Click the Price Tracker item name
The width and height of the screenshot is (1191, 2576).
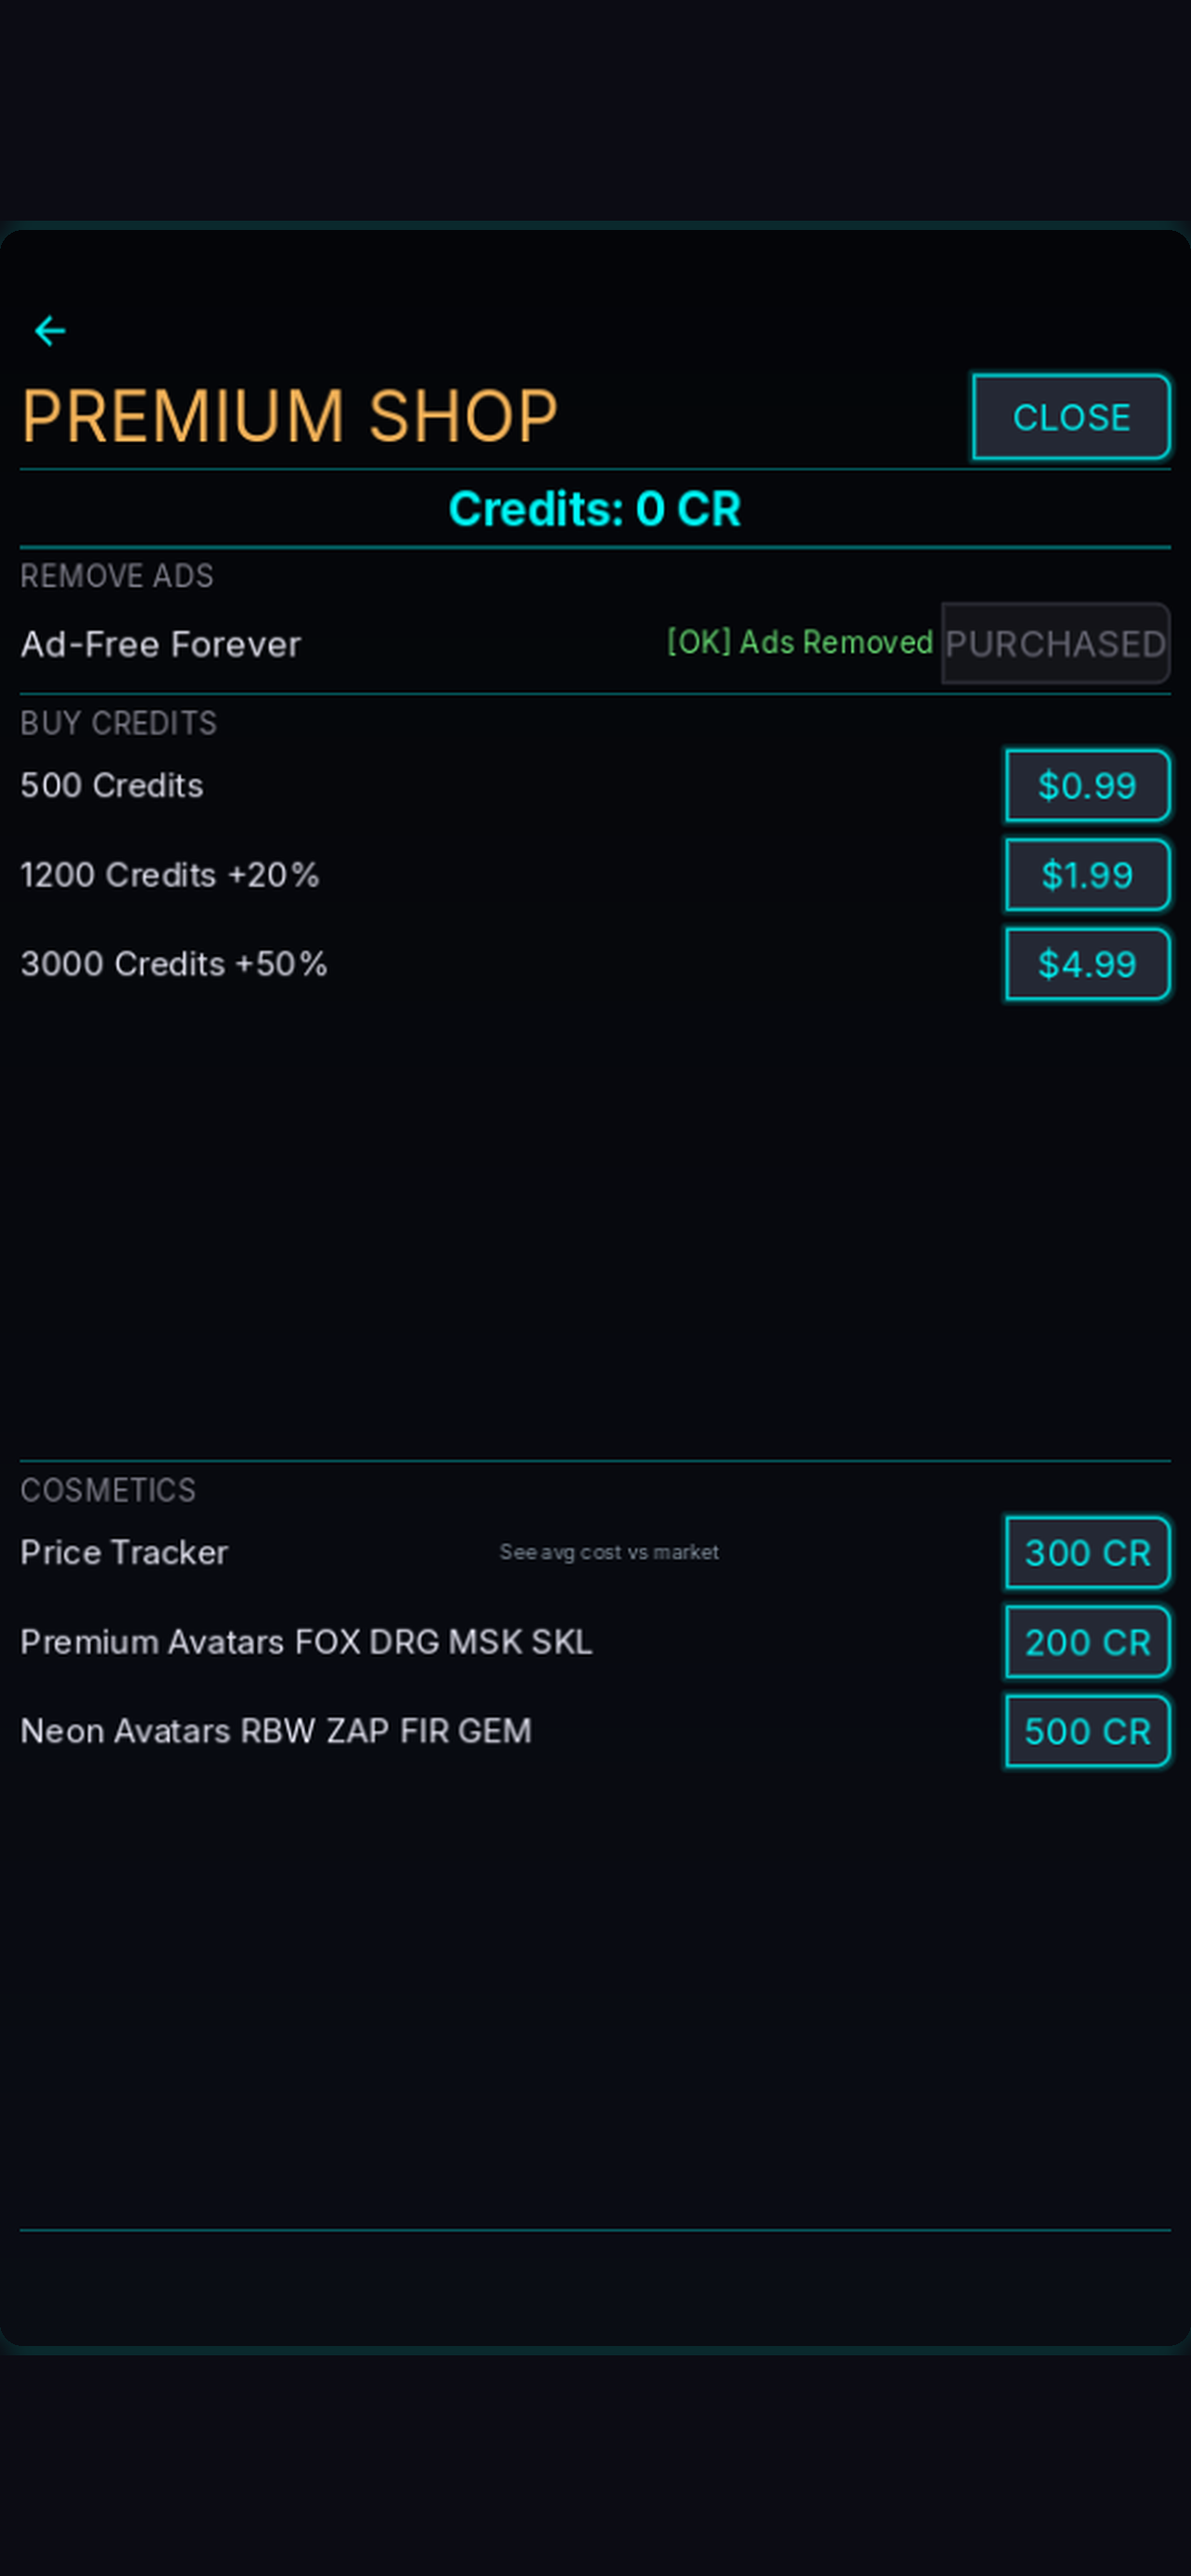[124, 1552]
